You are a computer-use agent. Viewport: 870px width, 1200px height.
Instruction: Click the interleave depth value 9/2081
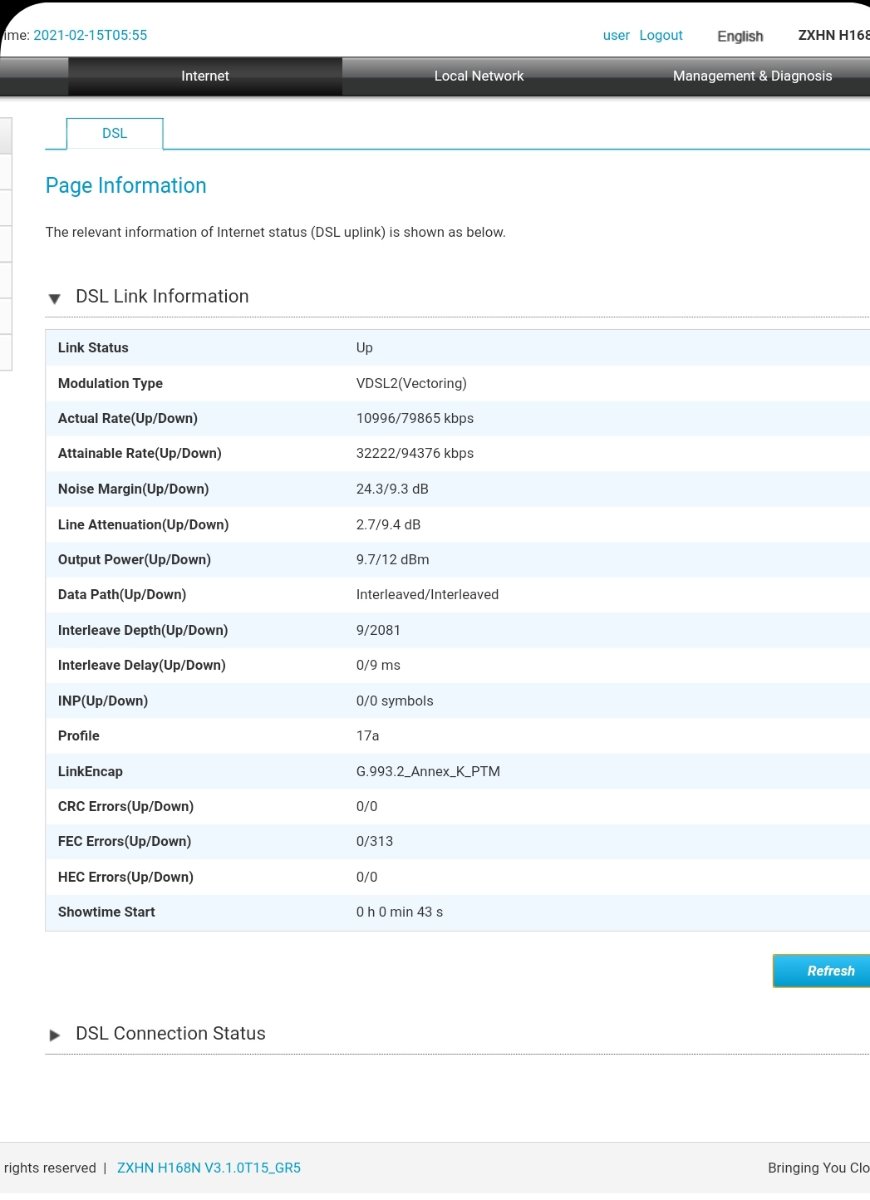point(378,630)
